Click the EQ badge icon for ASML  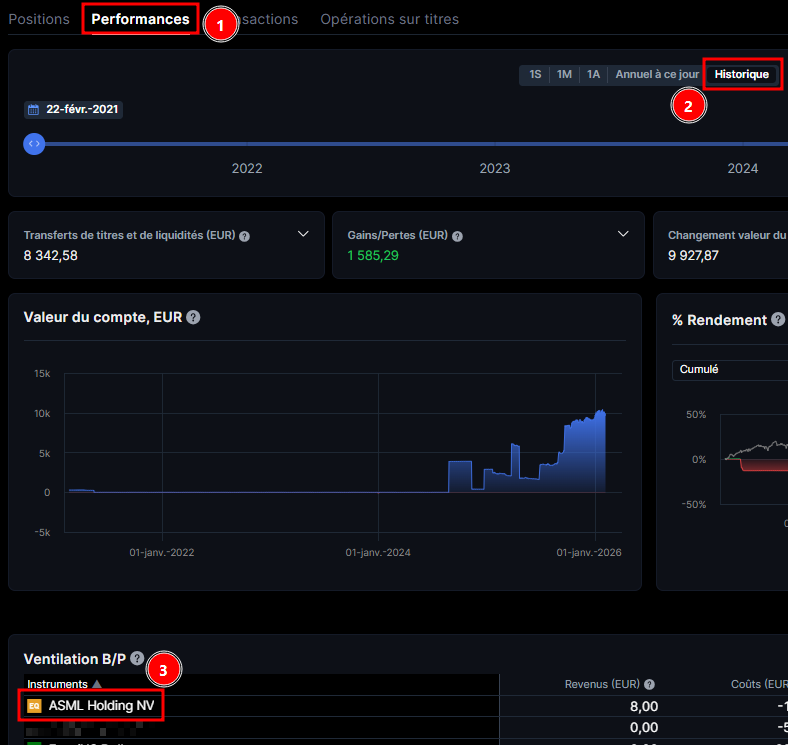coord(34,706)
